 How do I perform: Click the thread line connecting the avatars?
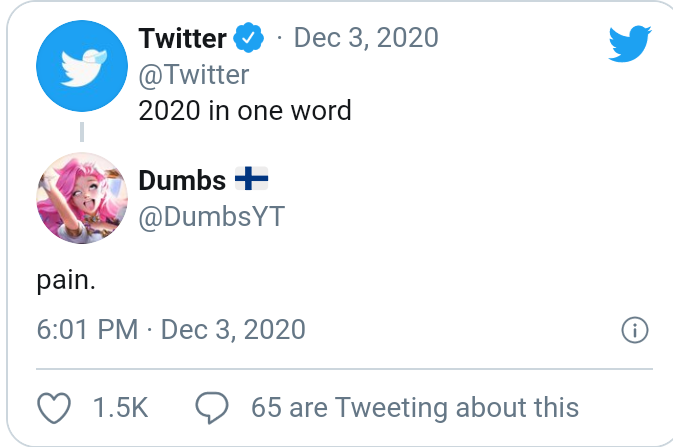[x=81, y=130]
